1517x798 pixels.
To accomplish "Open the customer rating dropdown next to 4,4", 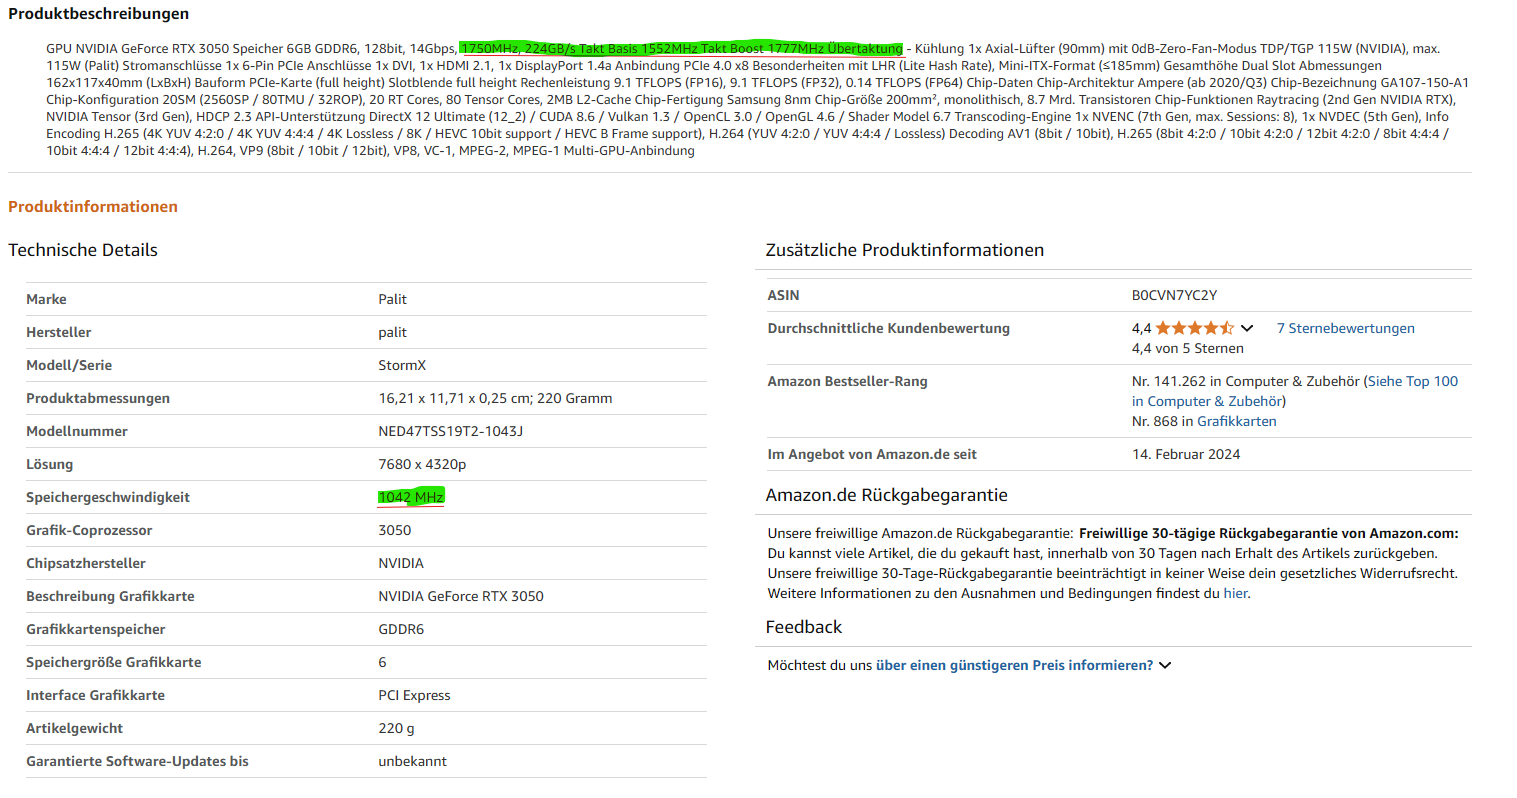I will click(1246, 327).
